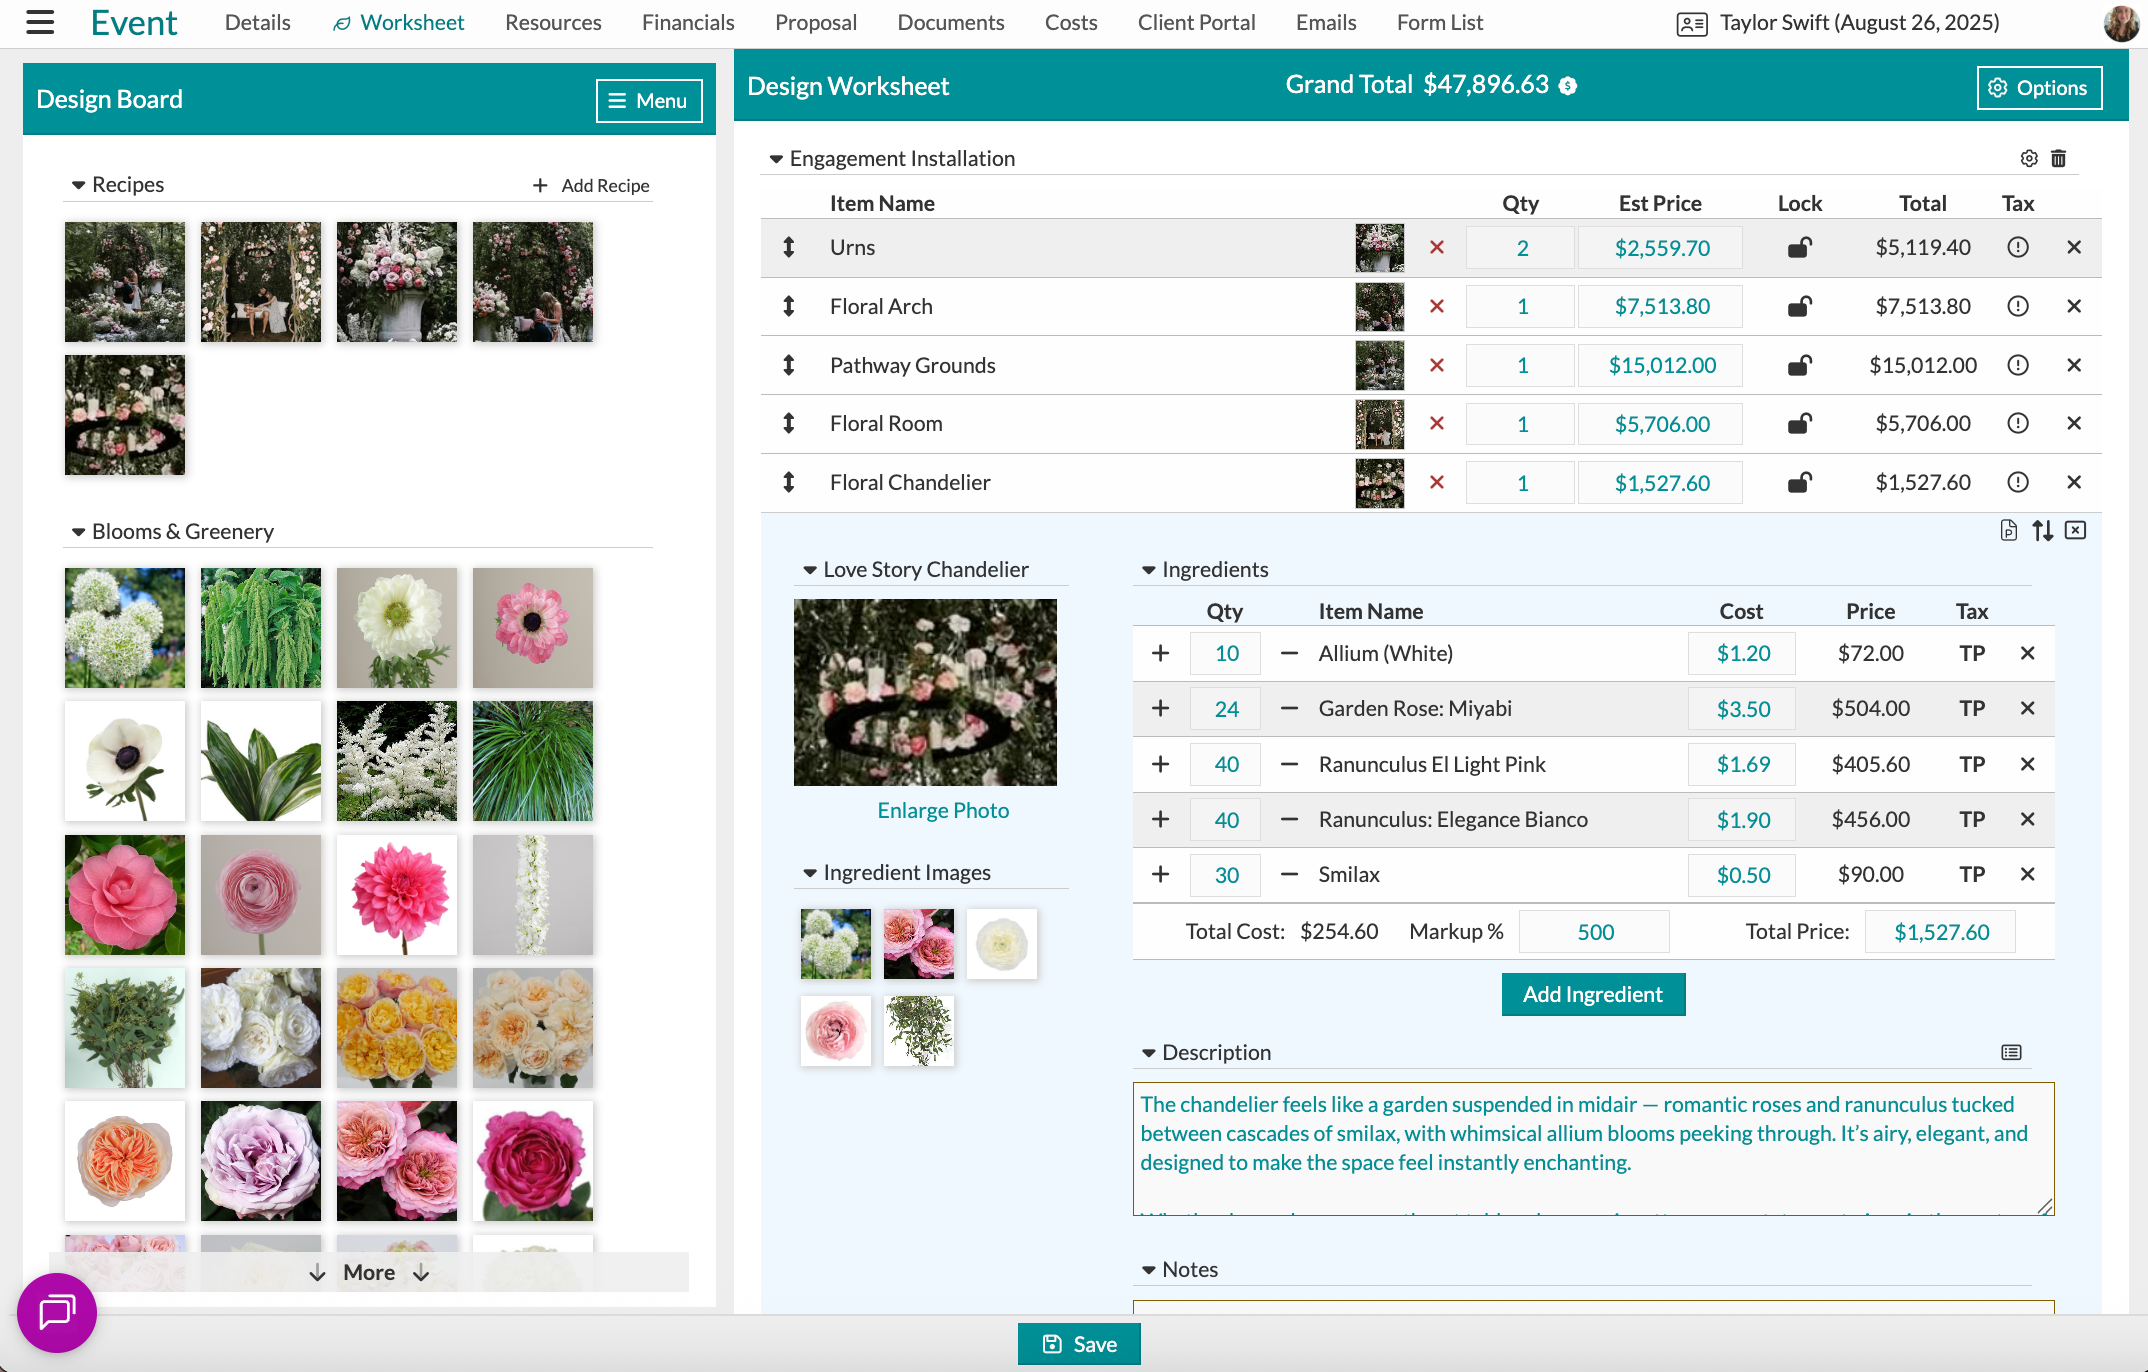Click the Add Ingredient button
The width and height of the screenshot is (2148, 1372).
(x=1593, y=994)
